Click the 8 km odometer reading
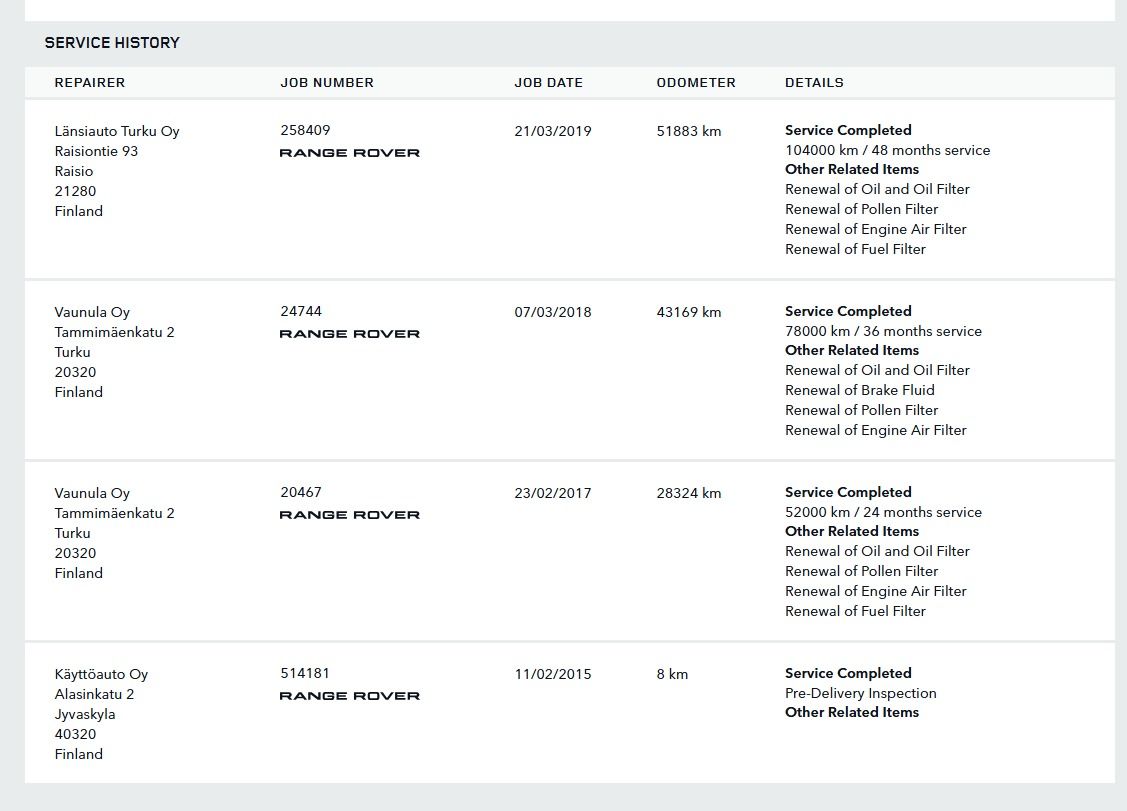The width and height of the screenshot is (1127, 811). 672,674
